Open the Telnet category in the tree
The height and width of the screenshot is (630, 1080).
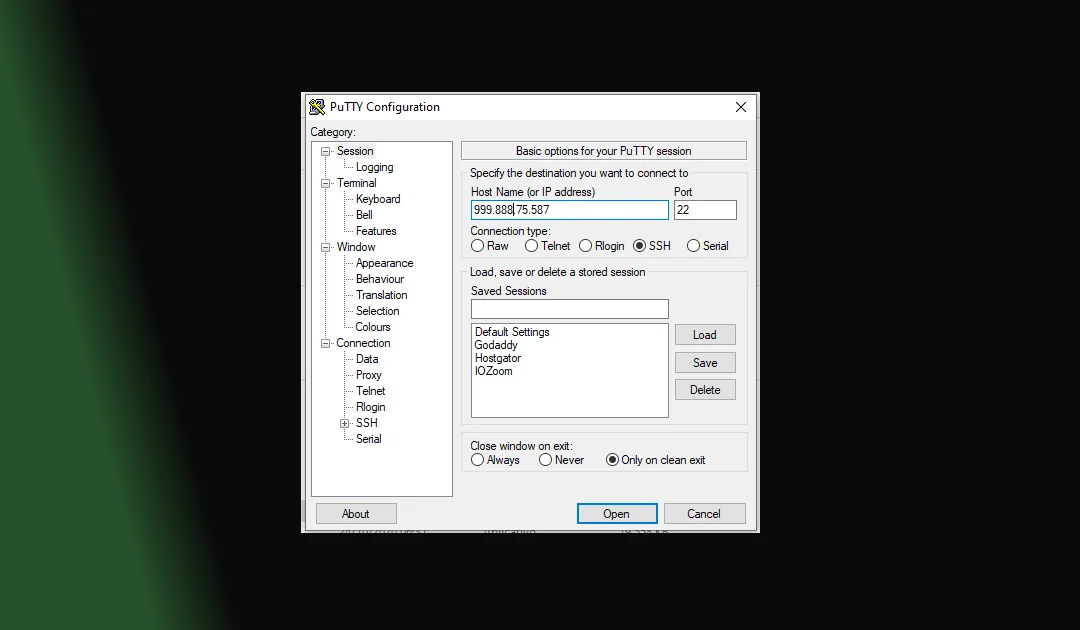(x=371, y=391)
